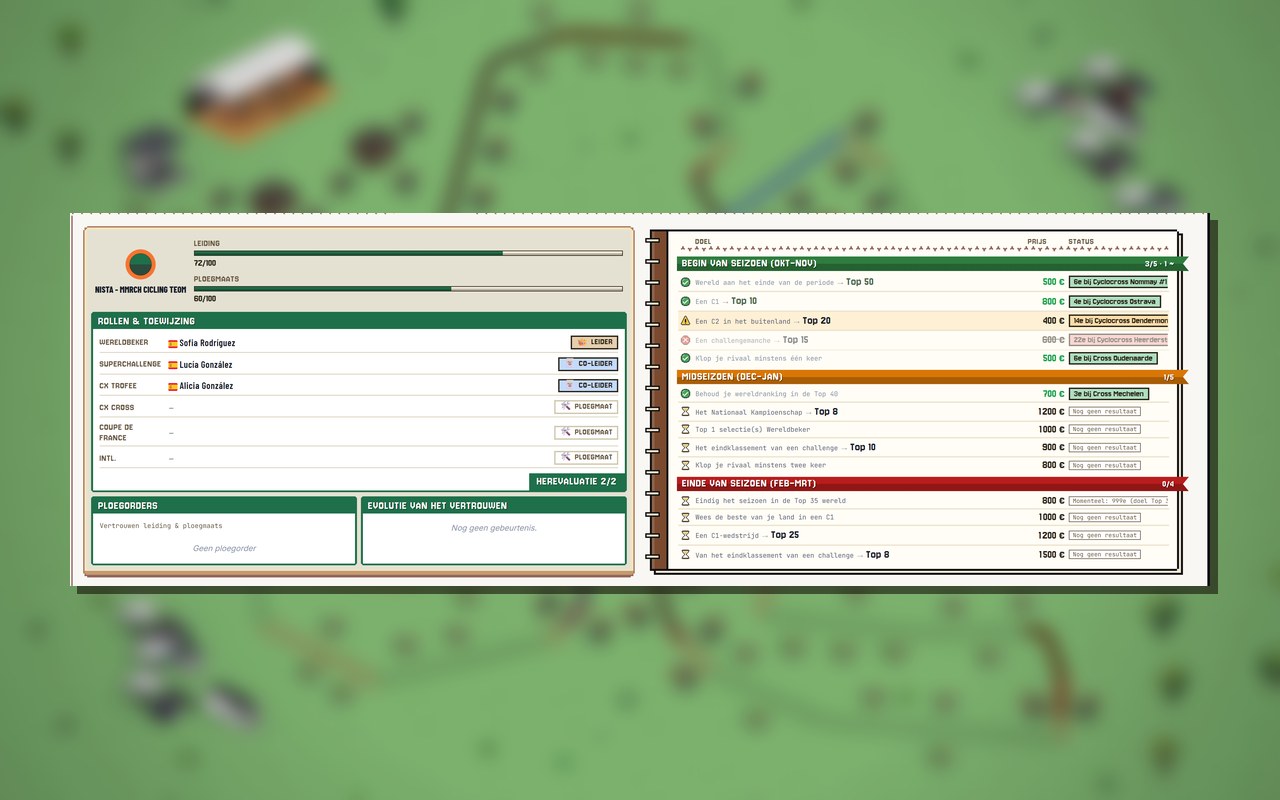The height and width of the screenshot is (800, 1280).
Task: Click the Leiding 72/100 progress bar
Action: click(x=408, y=253)
